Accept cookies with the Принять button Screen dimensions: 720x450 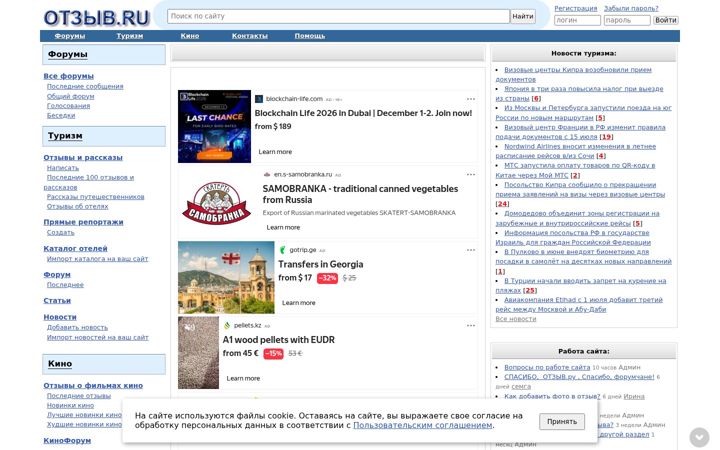tap(562, 422)
